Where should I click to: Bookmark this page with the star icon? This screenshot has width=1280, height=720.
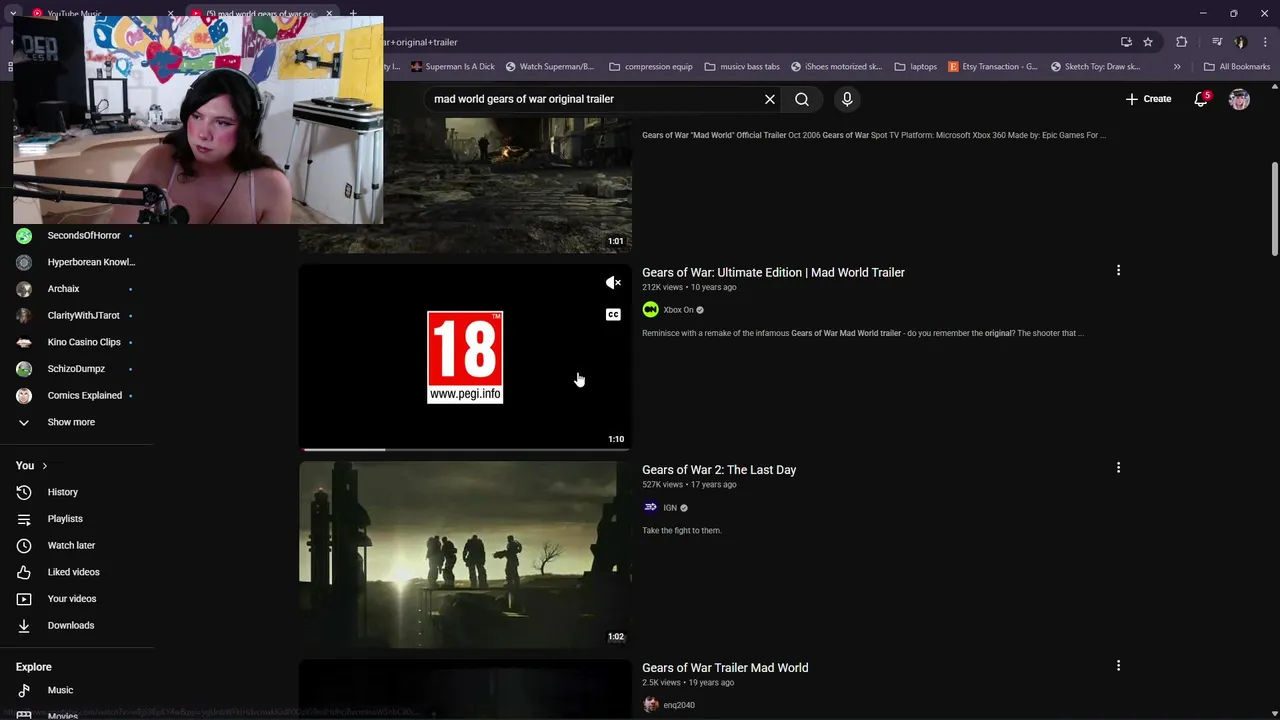pyautogui.click(x=1148, y=42)
